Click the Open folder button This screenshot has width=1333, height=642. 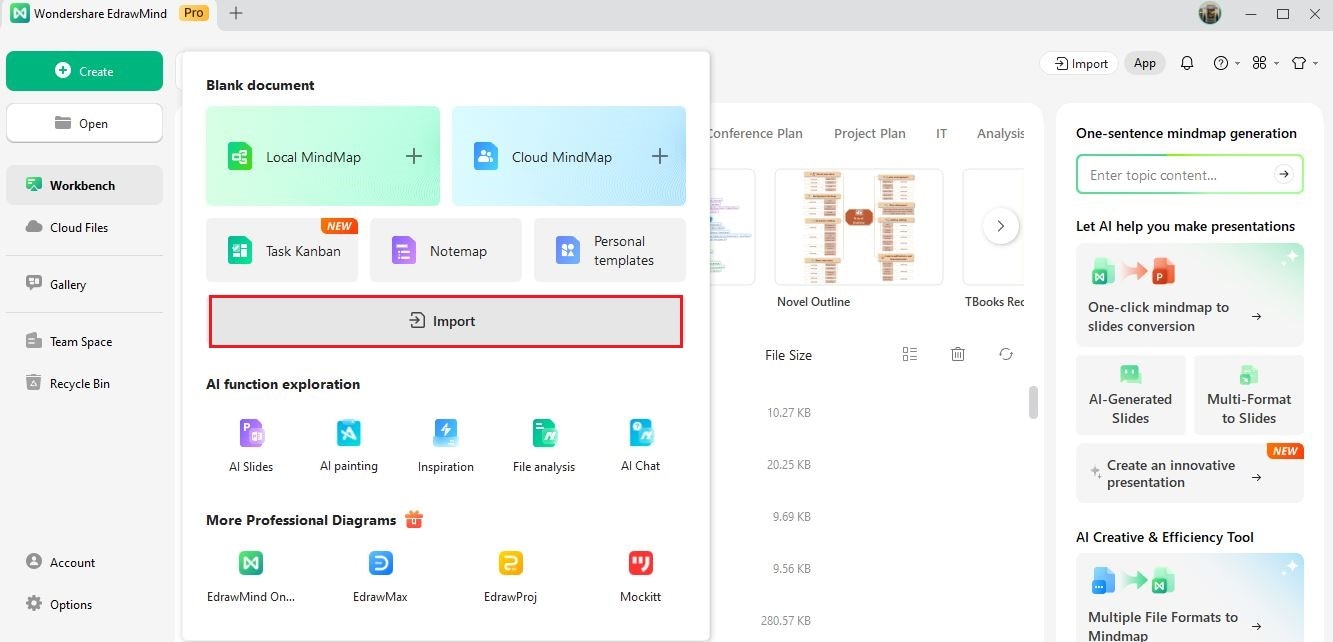pyautogui.click(x=84, y=123)
